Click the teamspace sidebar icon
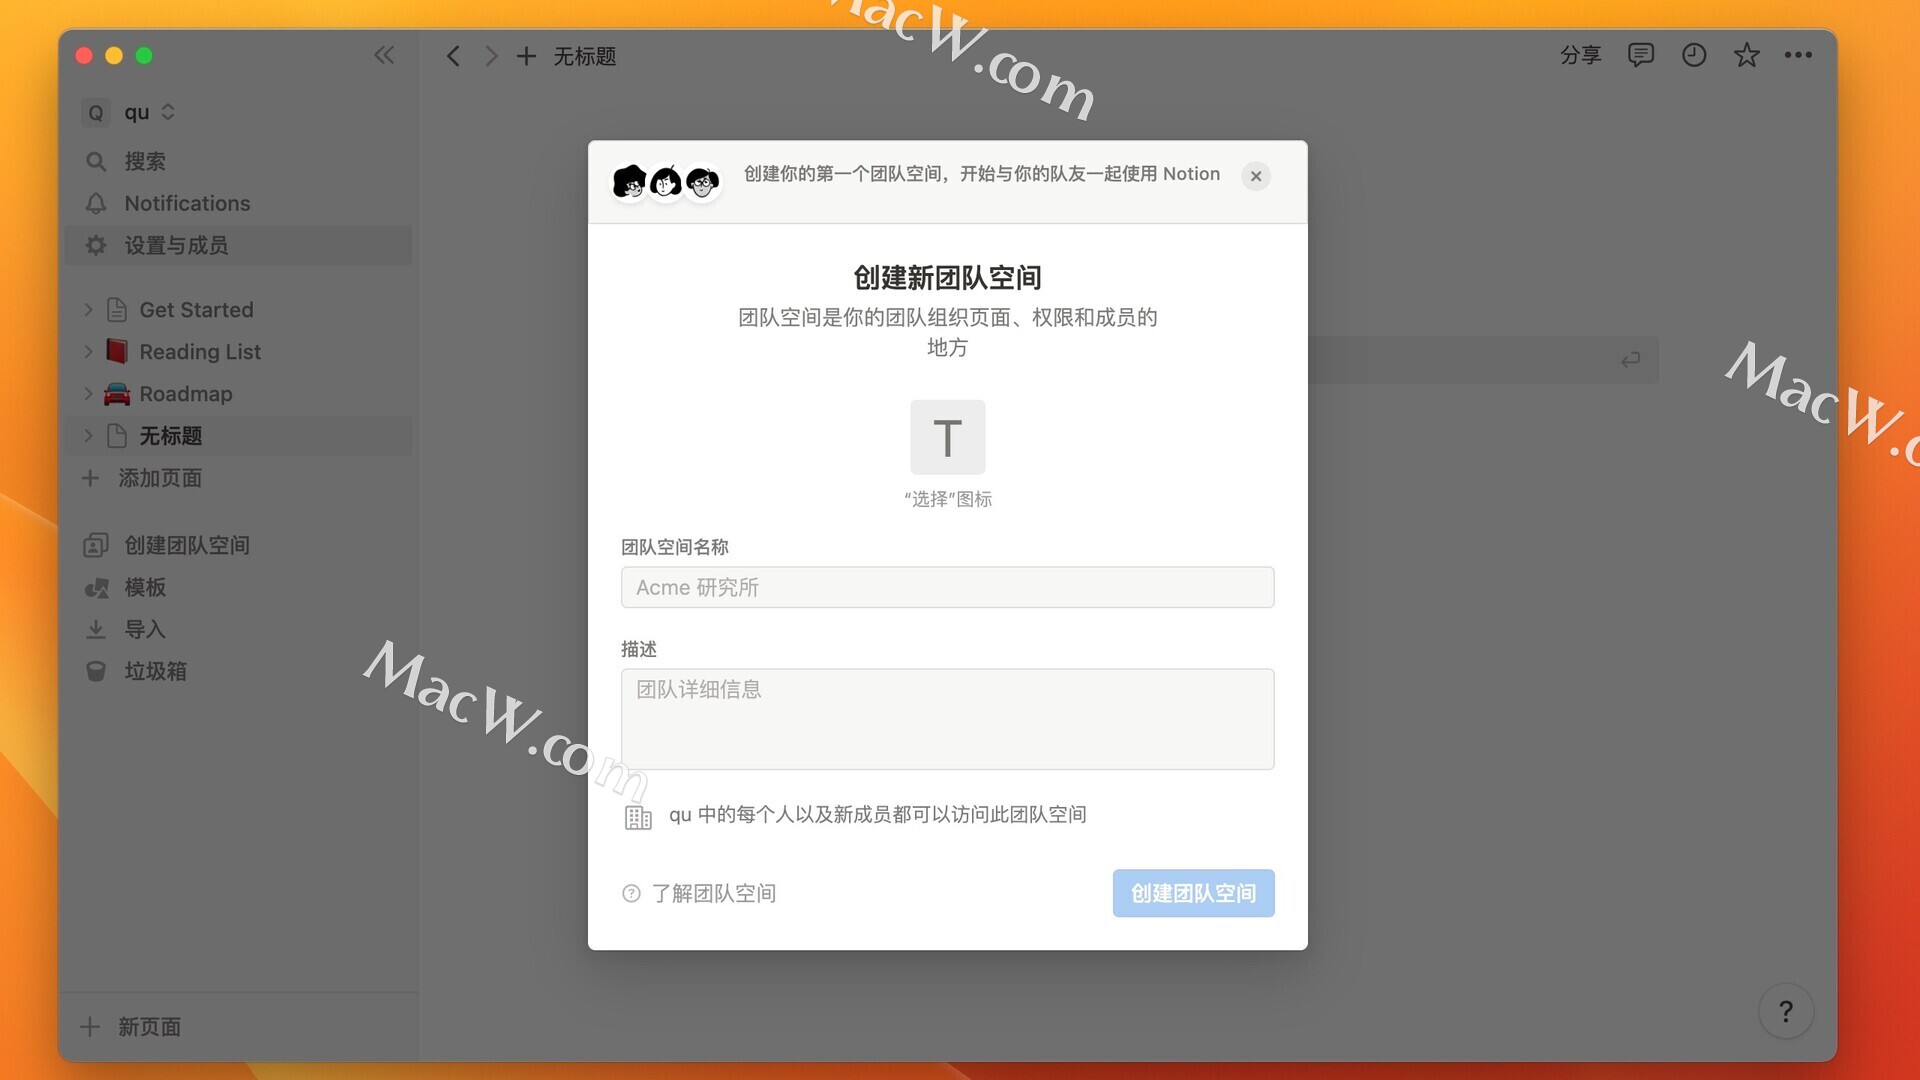The width and height of the screenshot is (1920, 1080). click(96, 545)
